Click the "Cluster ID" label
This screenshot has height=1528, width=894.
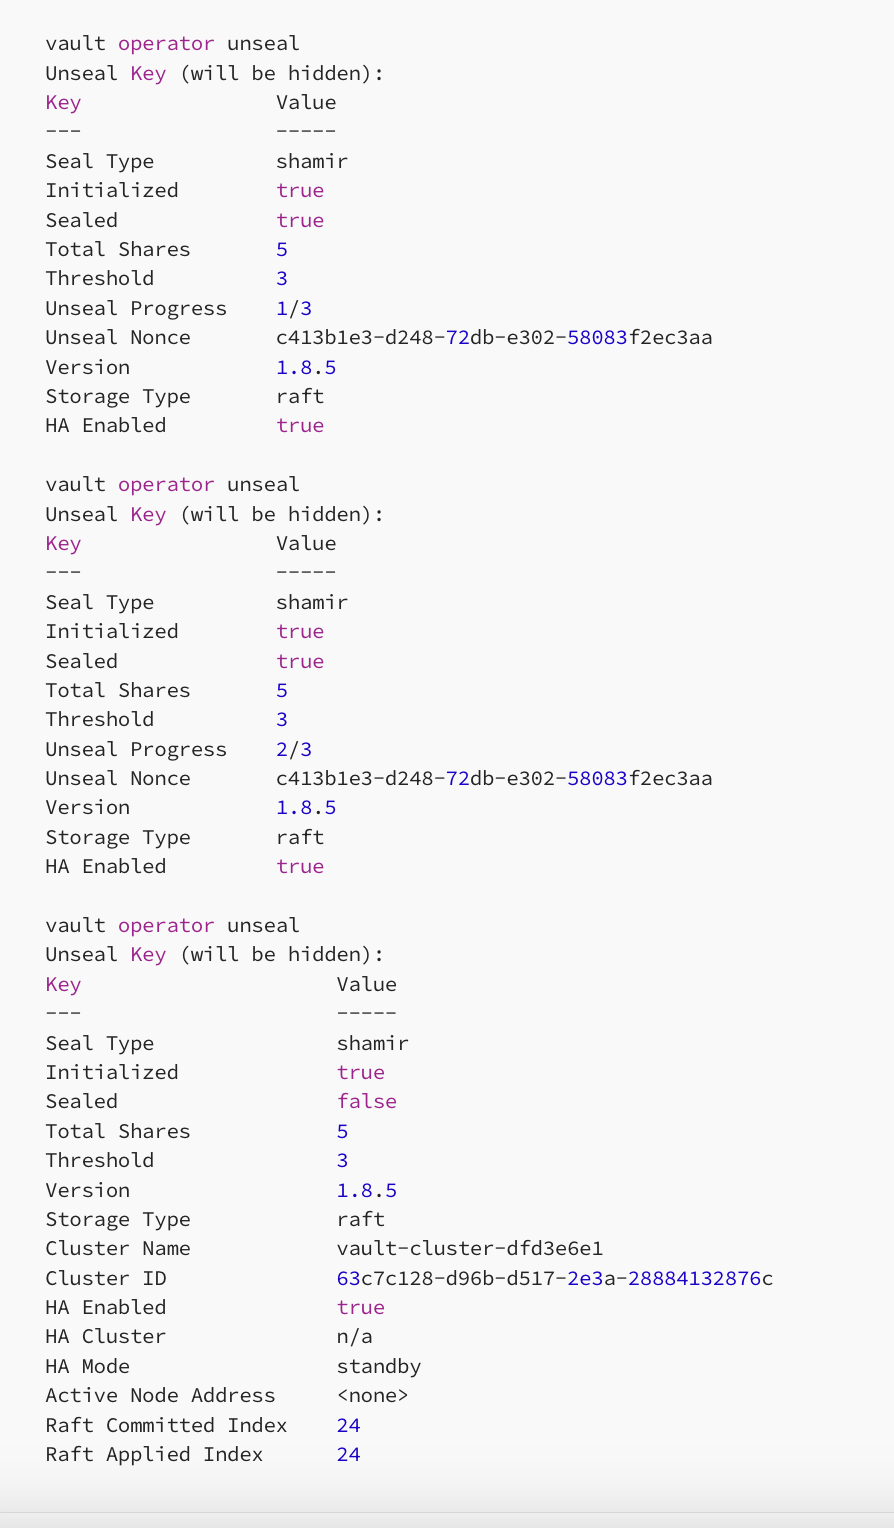pos(106,1278)
